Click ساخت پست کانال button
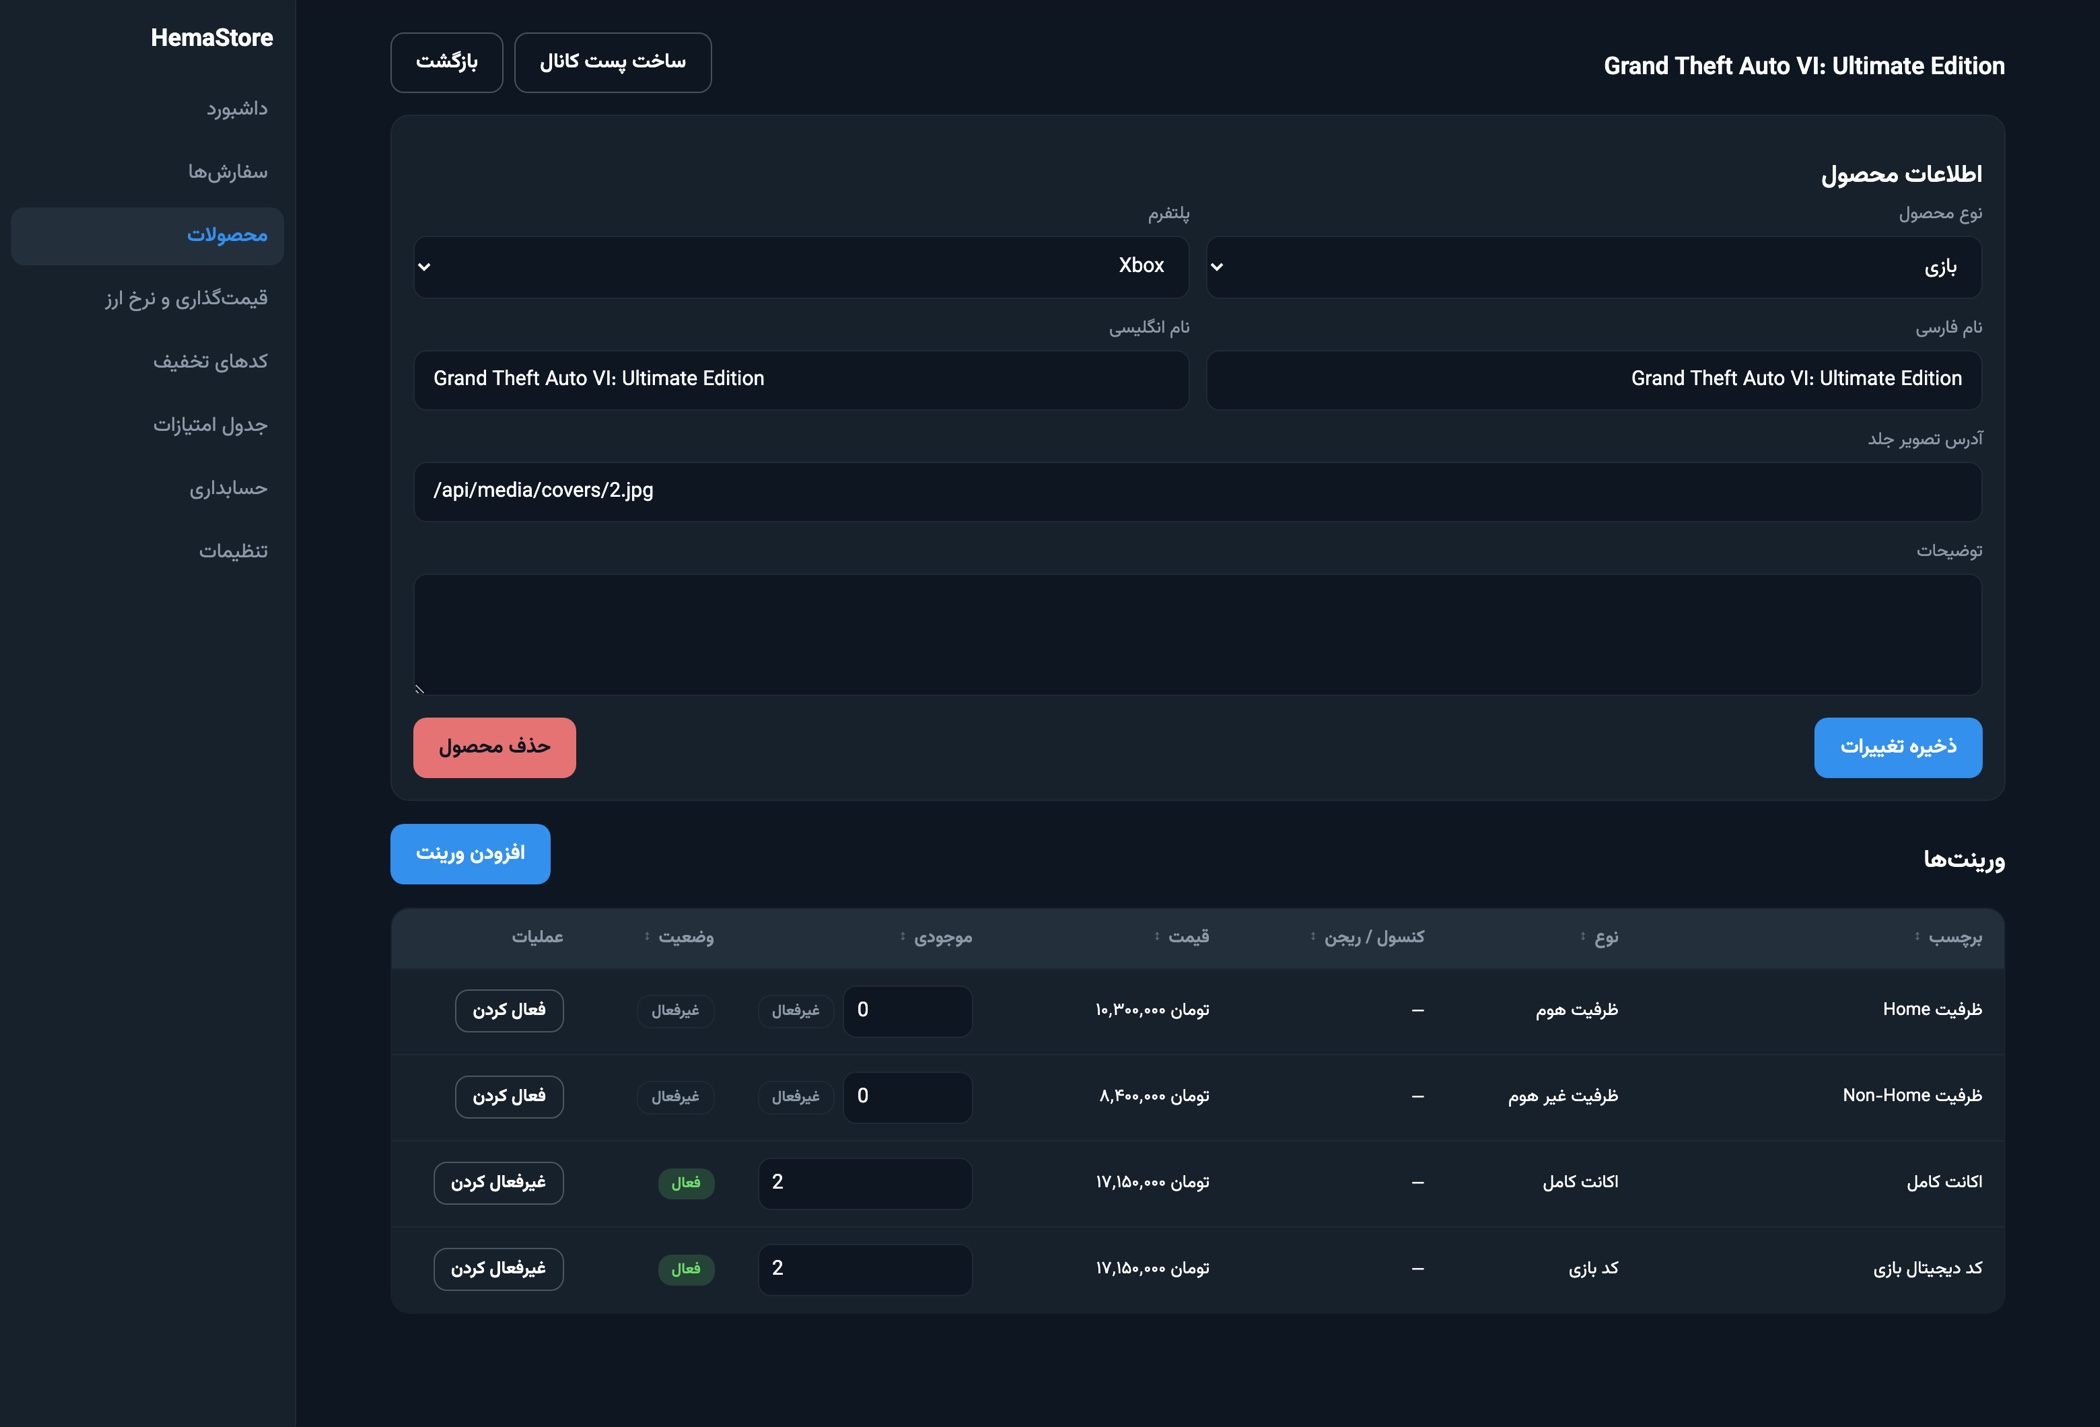The image size is (2100, 1427). (613, 62)
